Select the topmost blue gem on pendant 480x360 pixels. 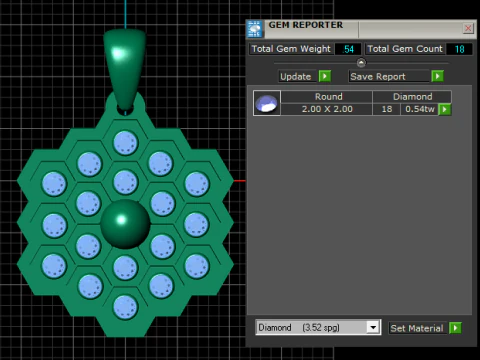[125, 143]
